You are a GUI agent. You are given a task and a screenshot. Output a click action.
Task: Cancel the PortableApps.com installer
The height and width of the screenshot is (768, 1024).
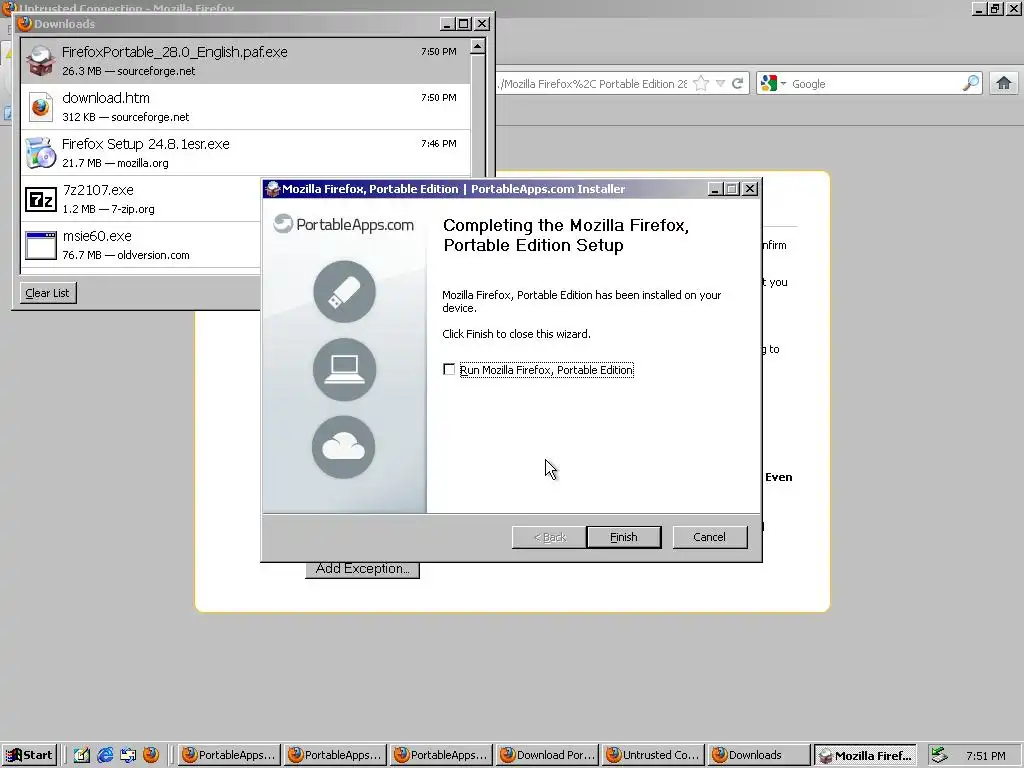709,537
